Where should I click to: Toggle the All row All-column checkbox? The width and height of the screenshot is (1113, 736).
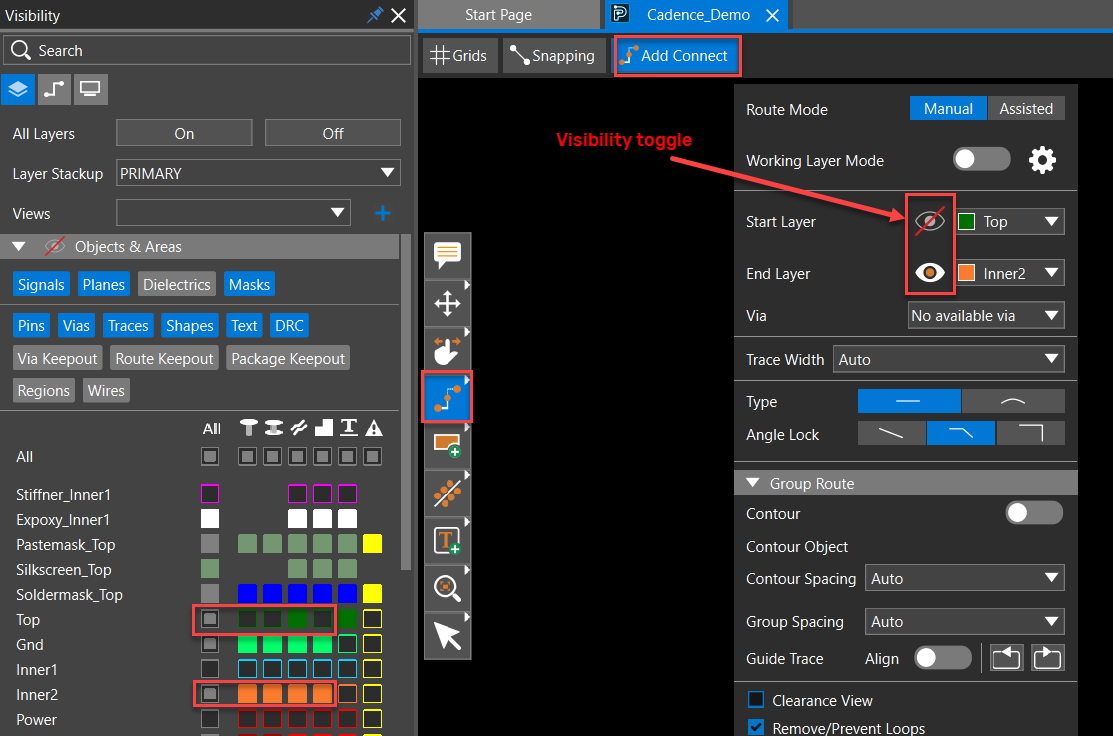coord(210,456)
